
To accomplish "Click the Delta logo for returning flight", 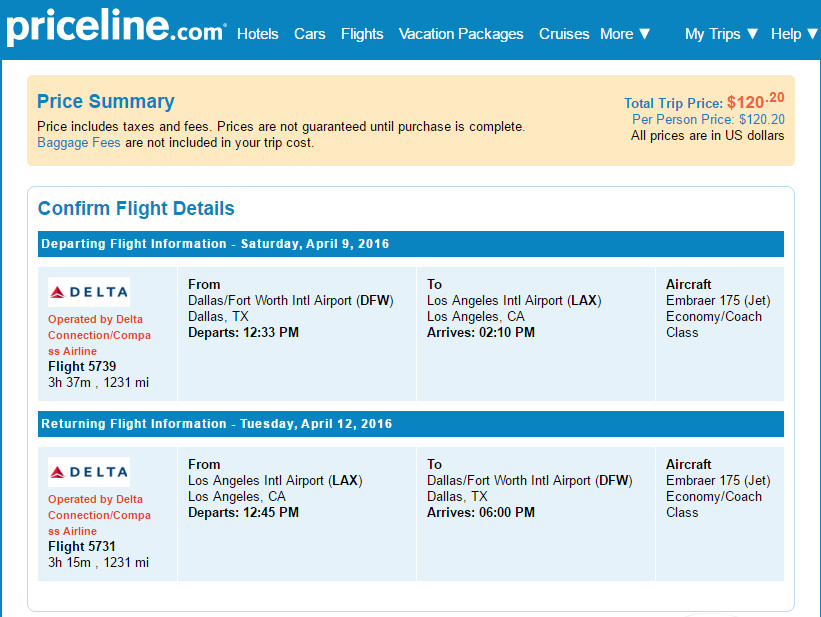I will (89, 472).
